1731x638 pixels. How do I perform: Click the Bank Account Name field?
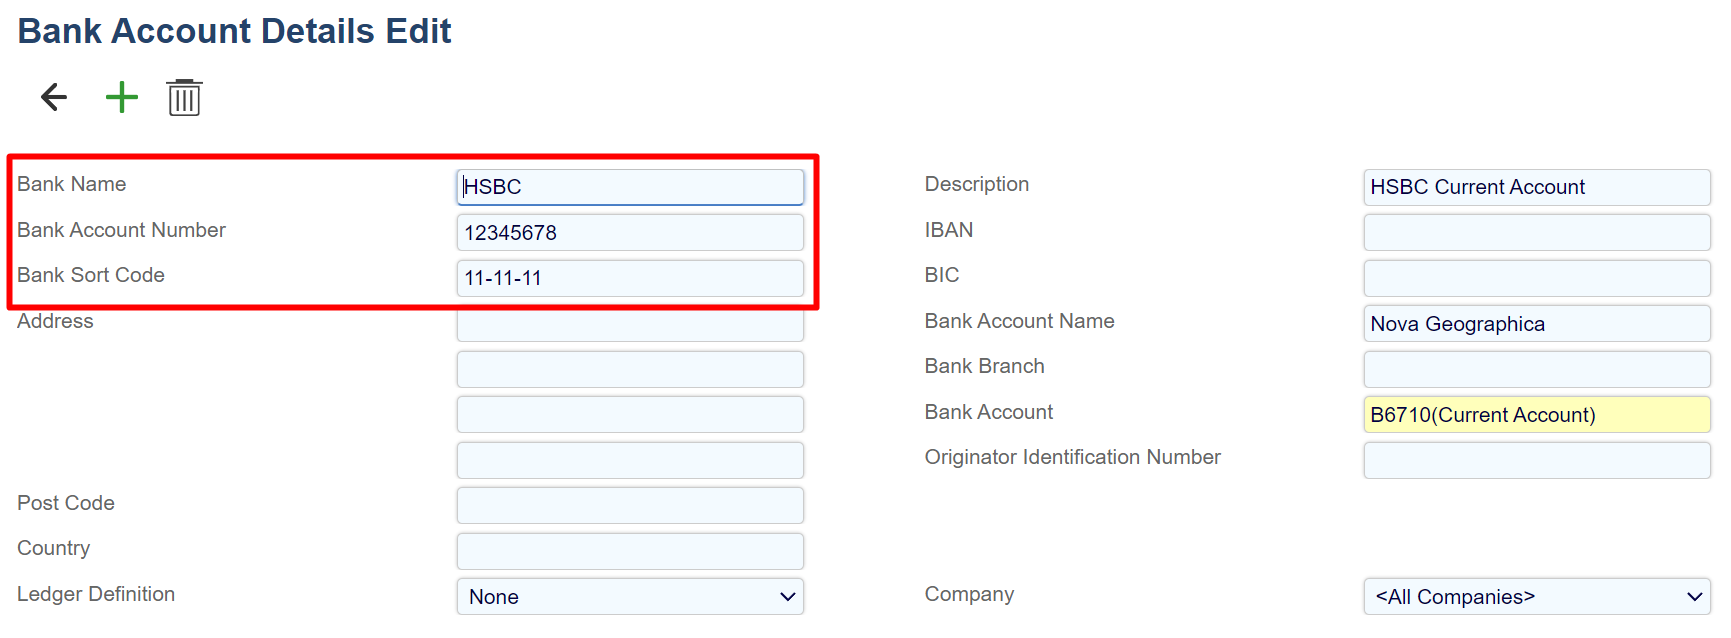click(x=1536, y=323)
